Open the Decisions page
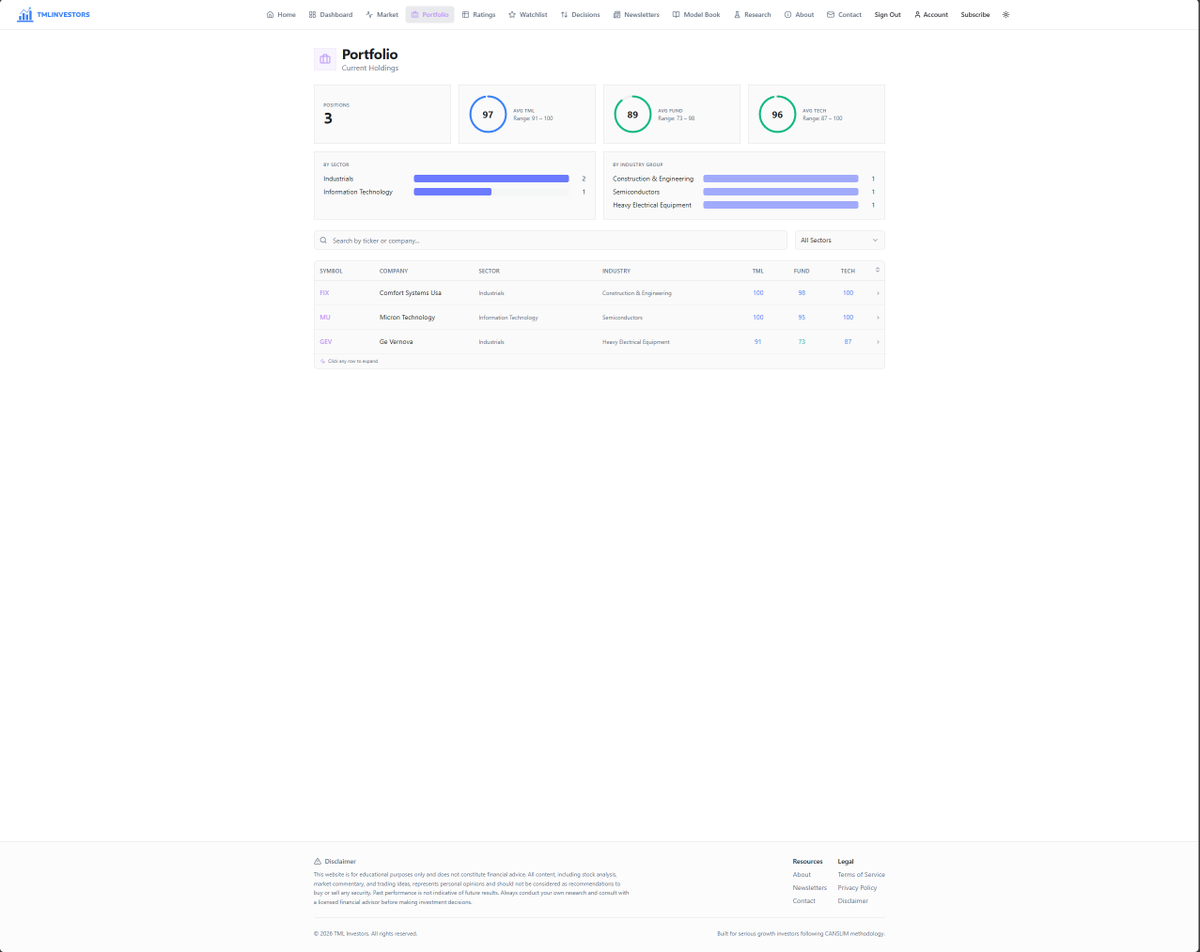 (x=580, y=15)
